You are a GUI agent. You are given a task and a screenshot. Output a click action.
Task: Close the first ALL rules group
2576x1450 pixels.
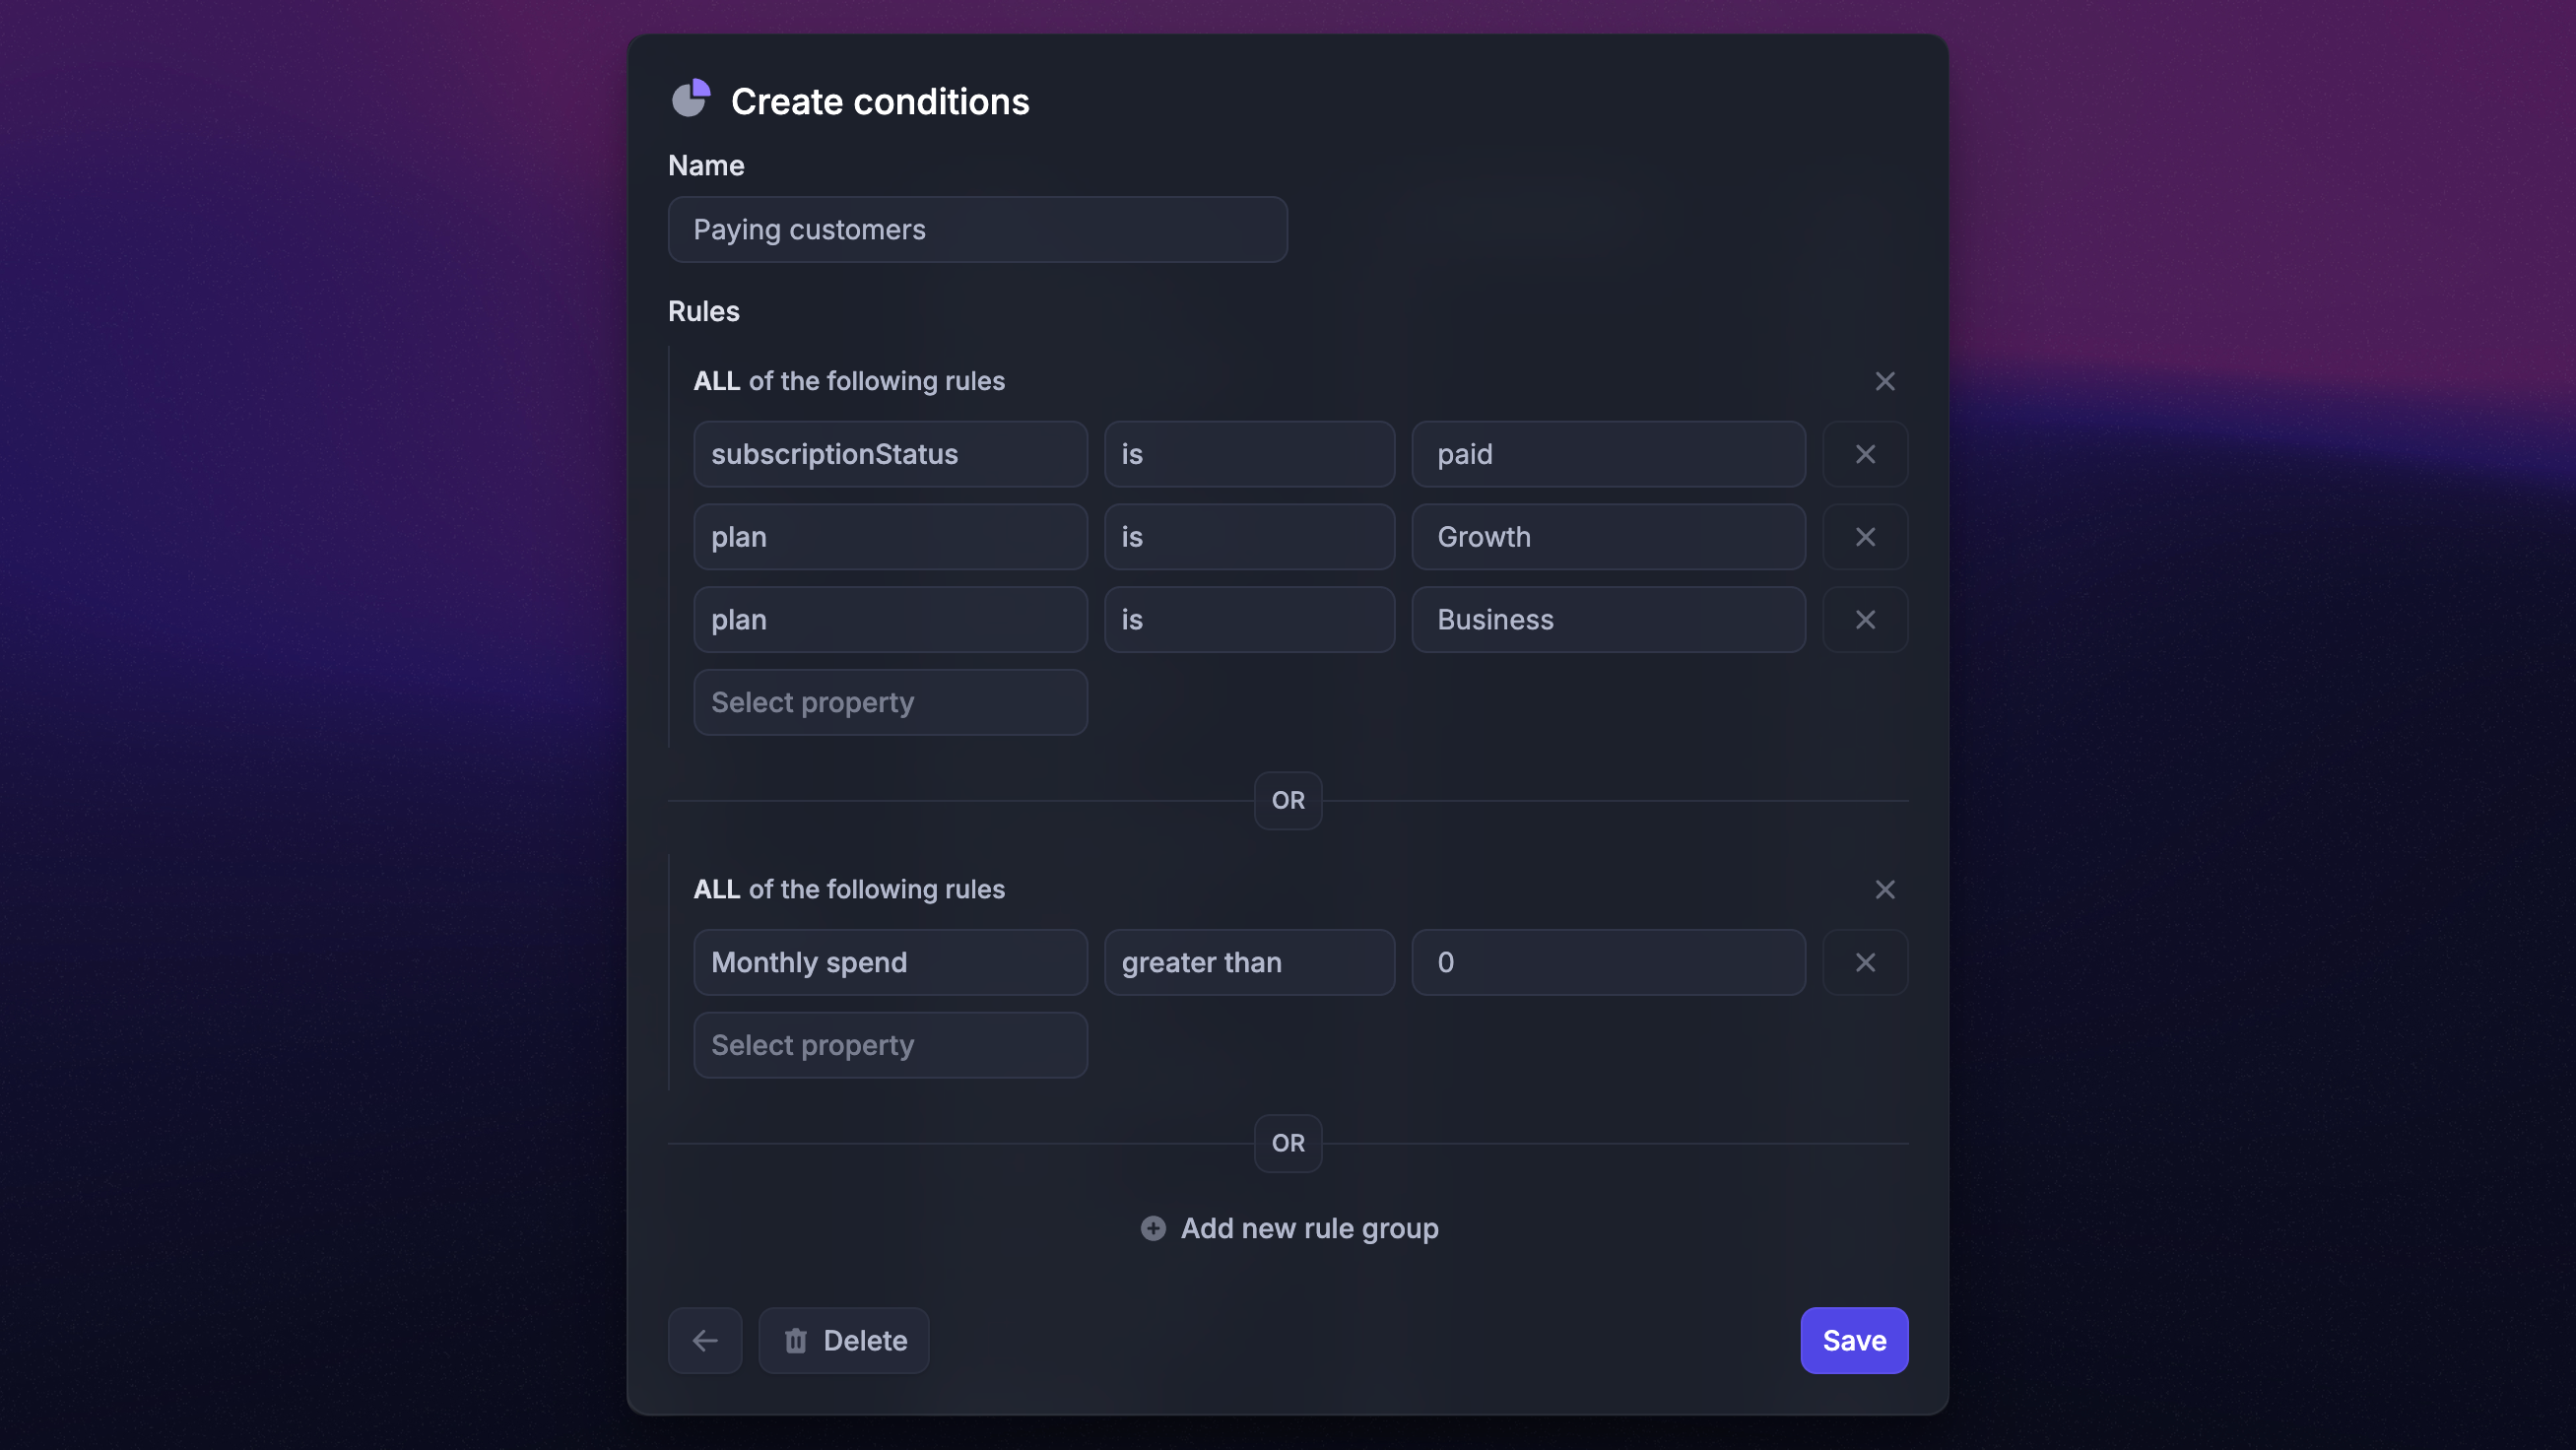tap(1884, 381)
